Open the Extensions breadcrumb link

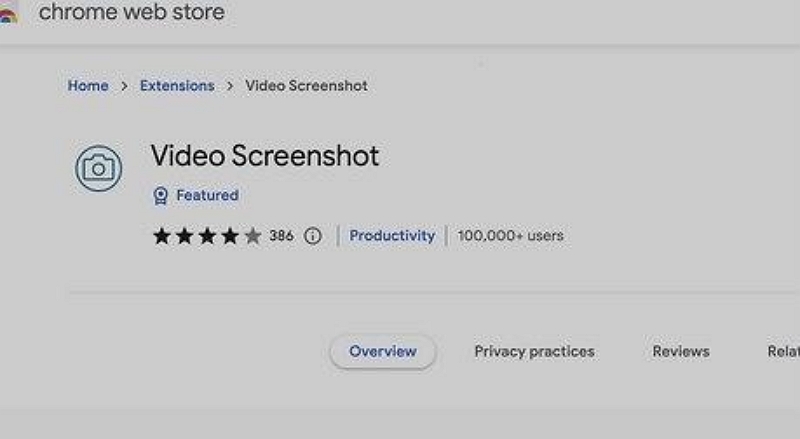tap(177, 86)
